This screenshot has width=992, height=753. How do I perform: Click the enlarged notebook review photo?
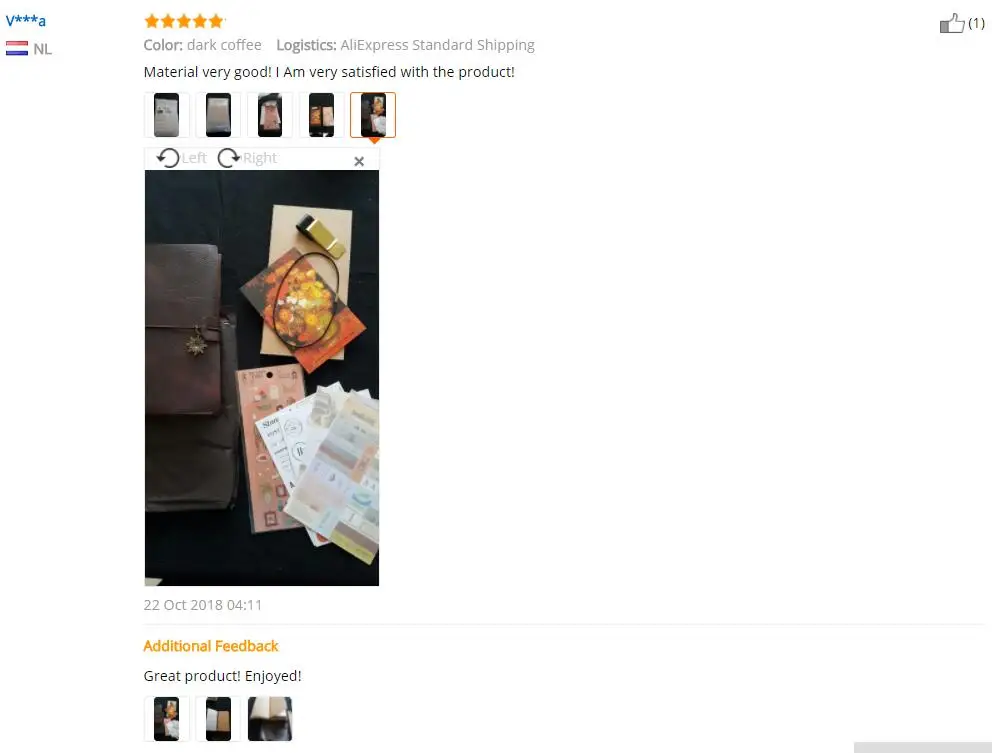coord(262,378)
